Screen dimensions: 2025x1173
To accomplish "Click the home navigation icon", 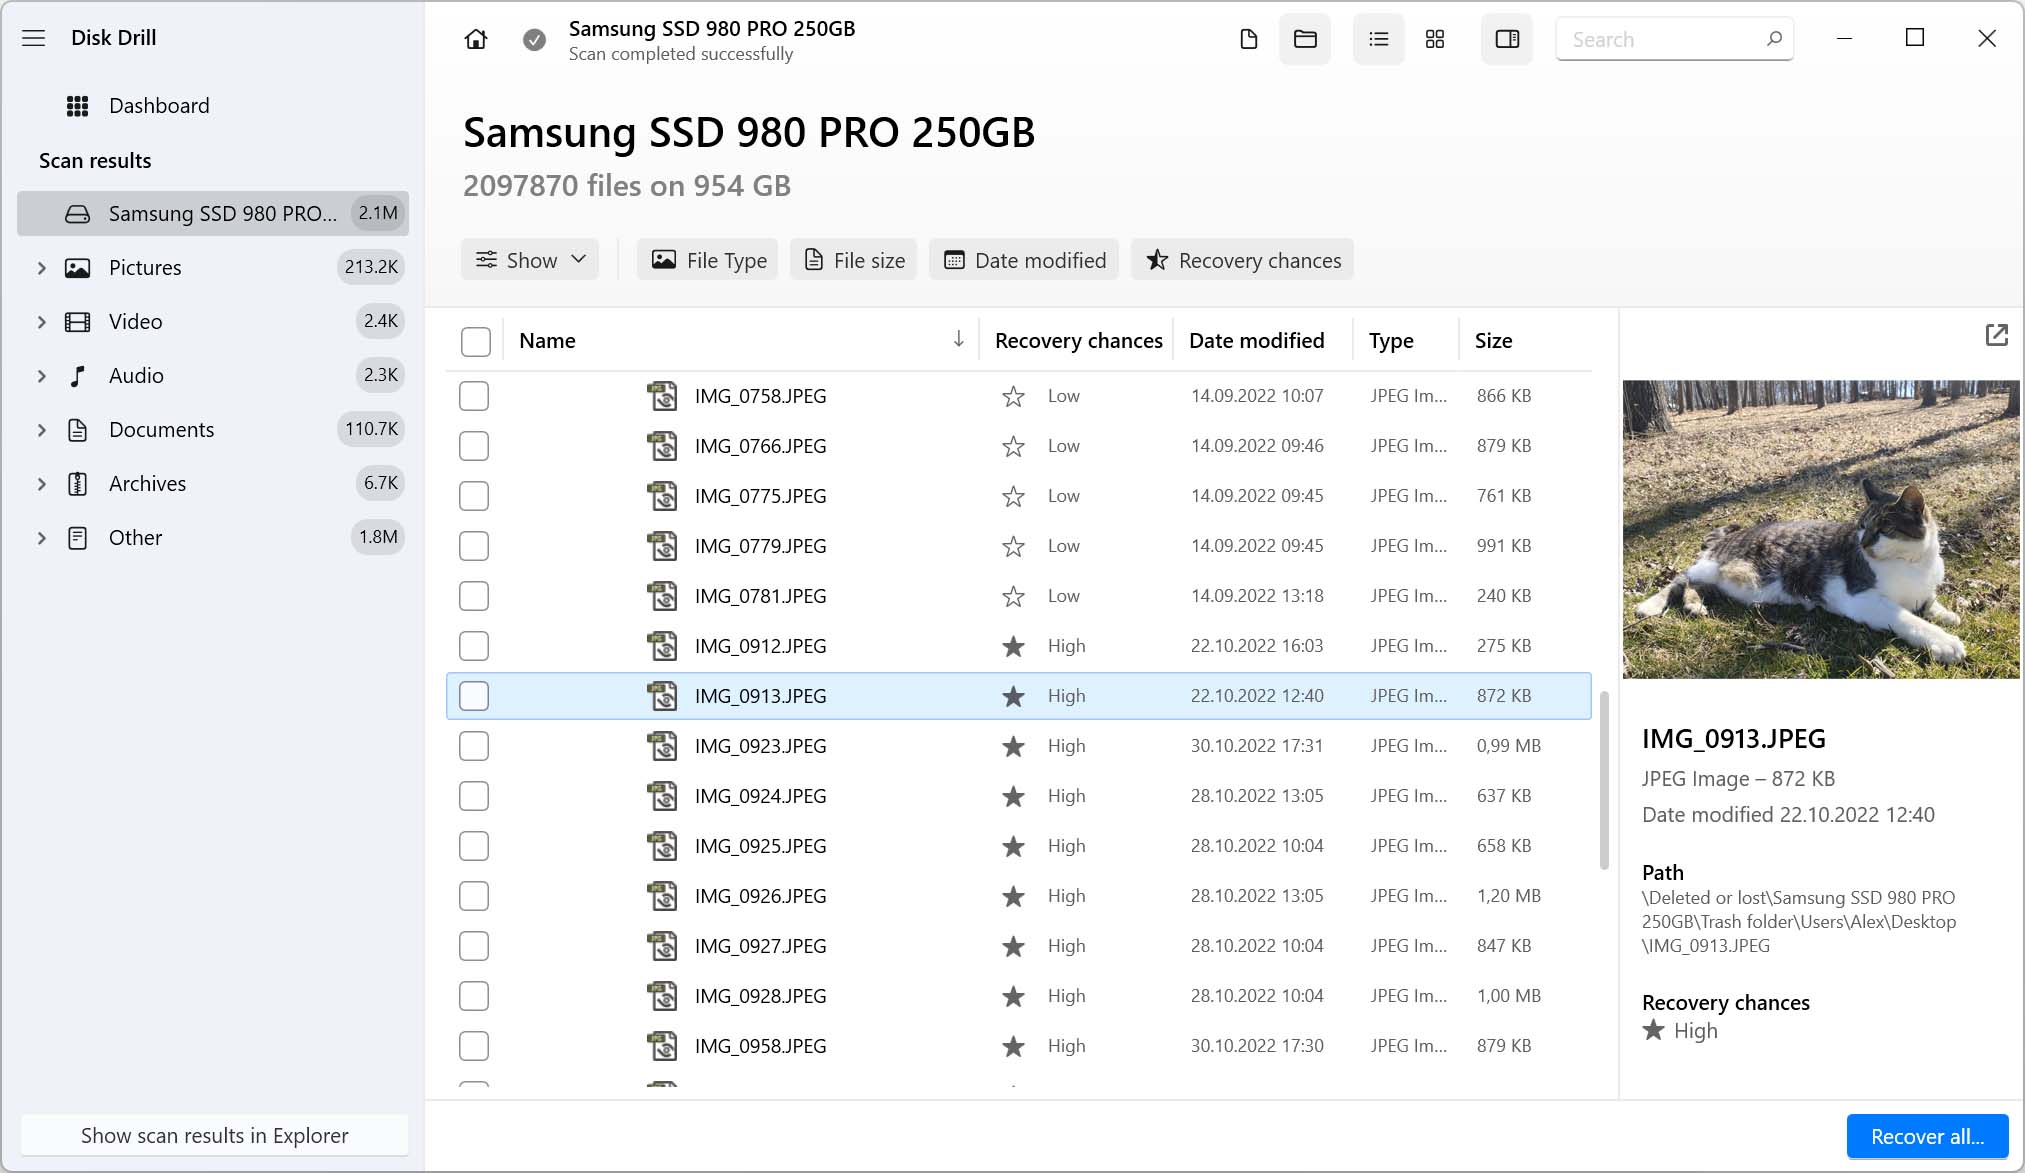I will pyautogui.click(x=476, y=39).
